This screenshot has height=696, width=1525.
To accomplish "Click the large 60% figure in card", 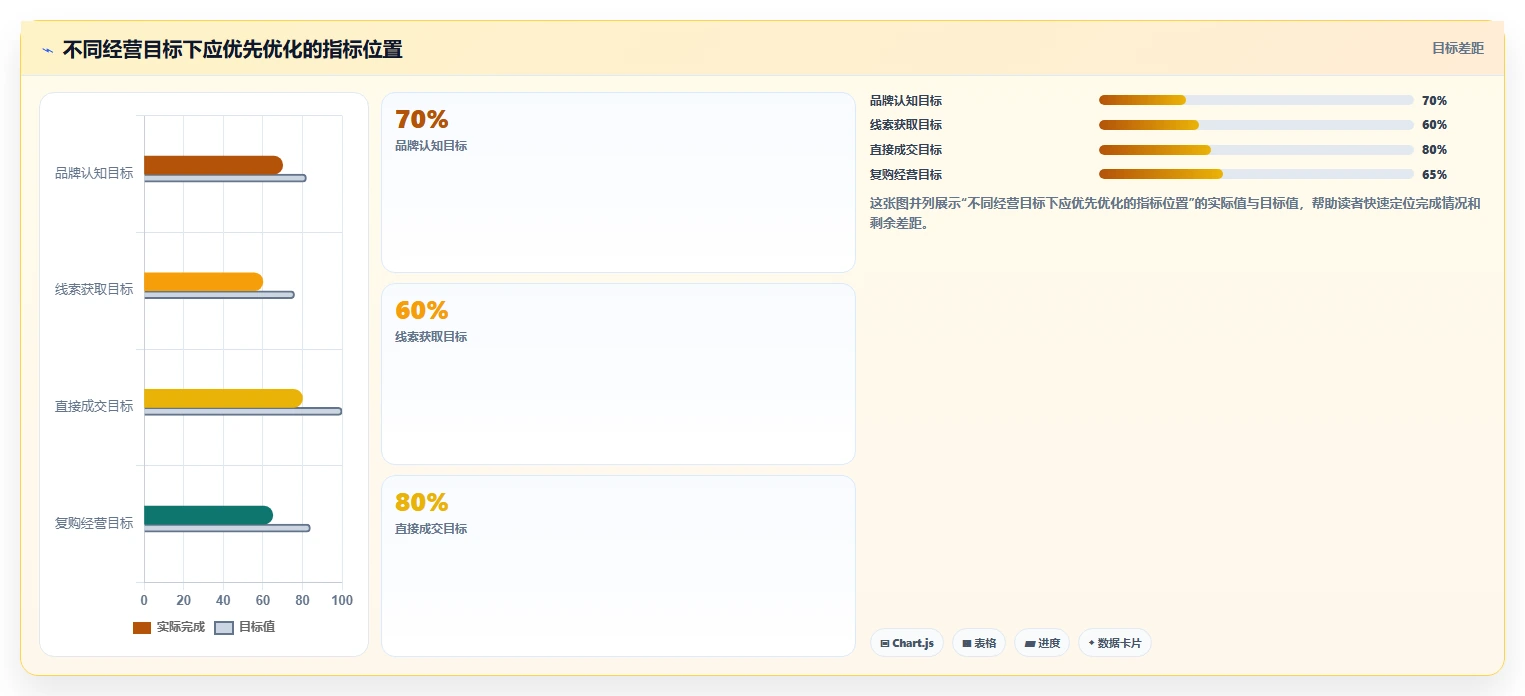I will [x=421, y=310].
